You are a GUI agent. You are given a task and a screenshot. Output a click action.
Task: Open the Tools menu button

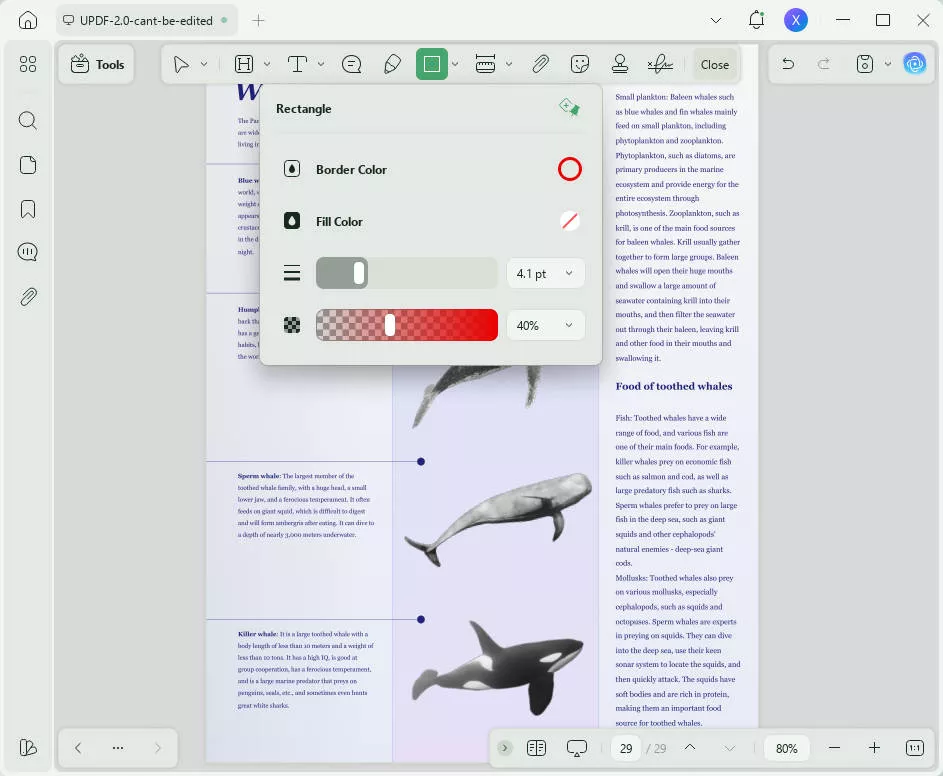[x=97, y=64]
